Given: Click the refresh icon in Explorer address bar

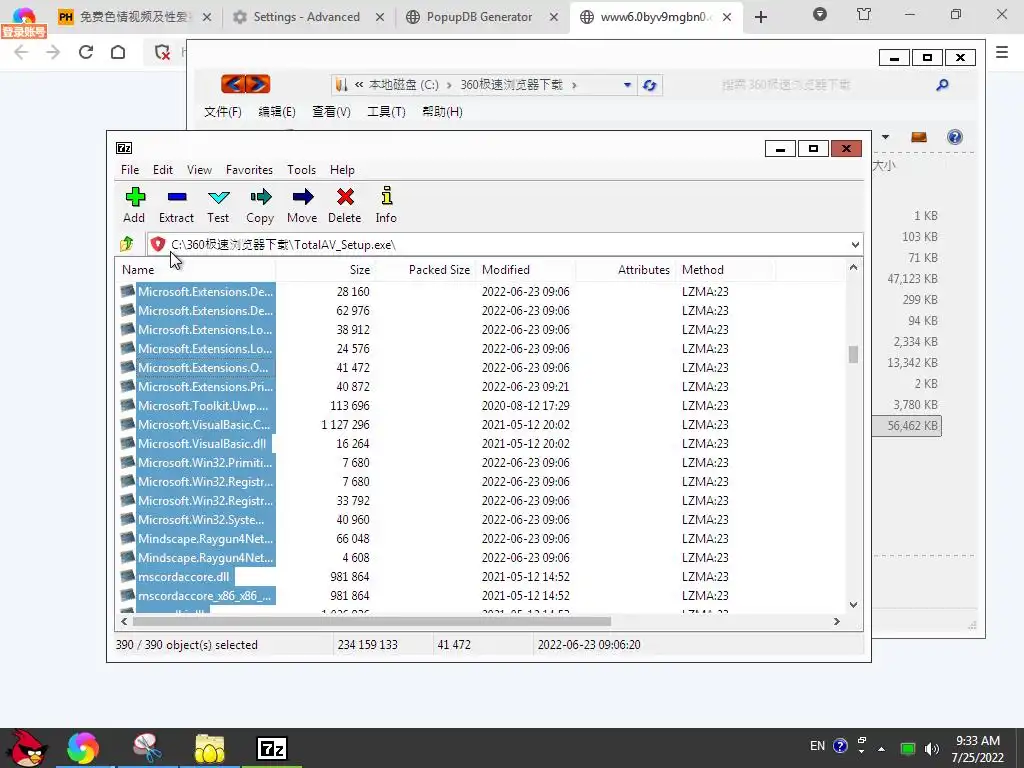Looking at the screenshot, I should [649, 85].
